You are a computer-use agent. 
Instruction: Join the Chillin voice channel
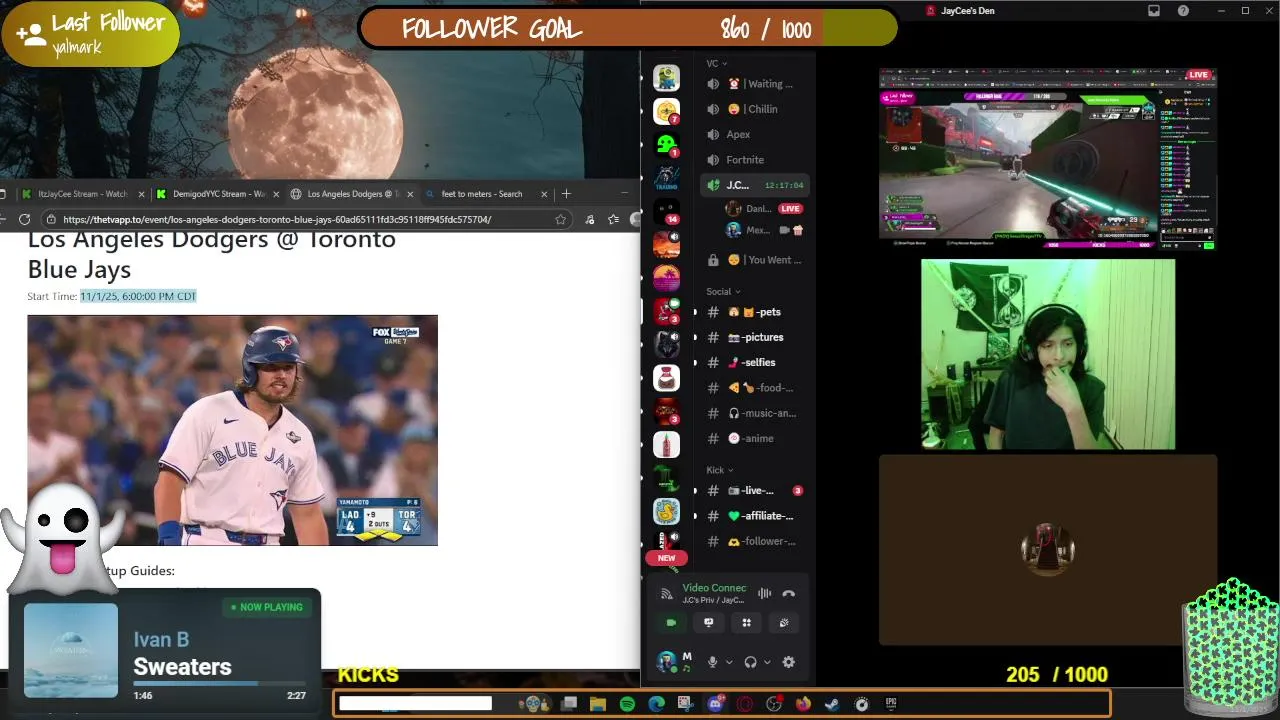point(757,109)
